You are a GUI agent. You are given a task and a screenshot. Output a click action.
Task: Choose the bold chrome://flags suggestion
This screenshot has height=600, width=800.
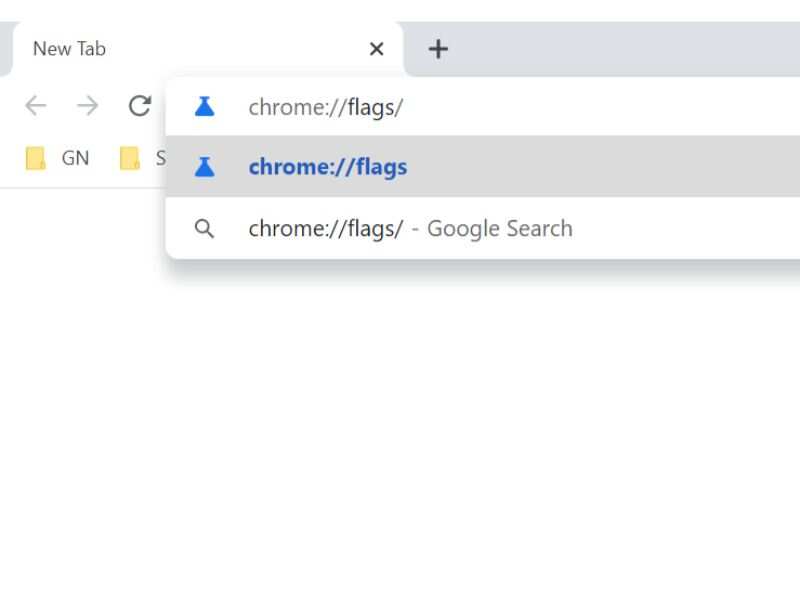(328, 167)
